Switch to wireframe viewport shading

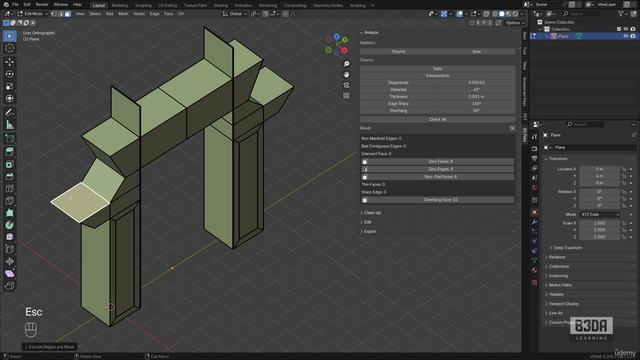[x=495, y=14]
